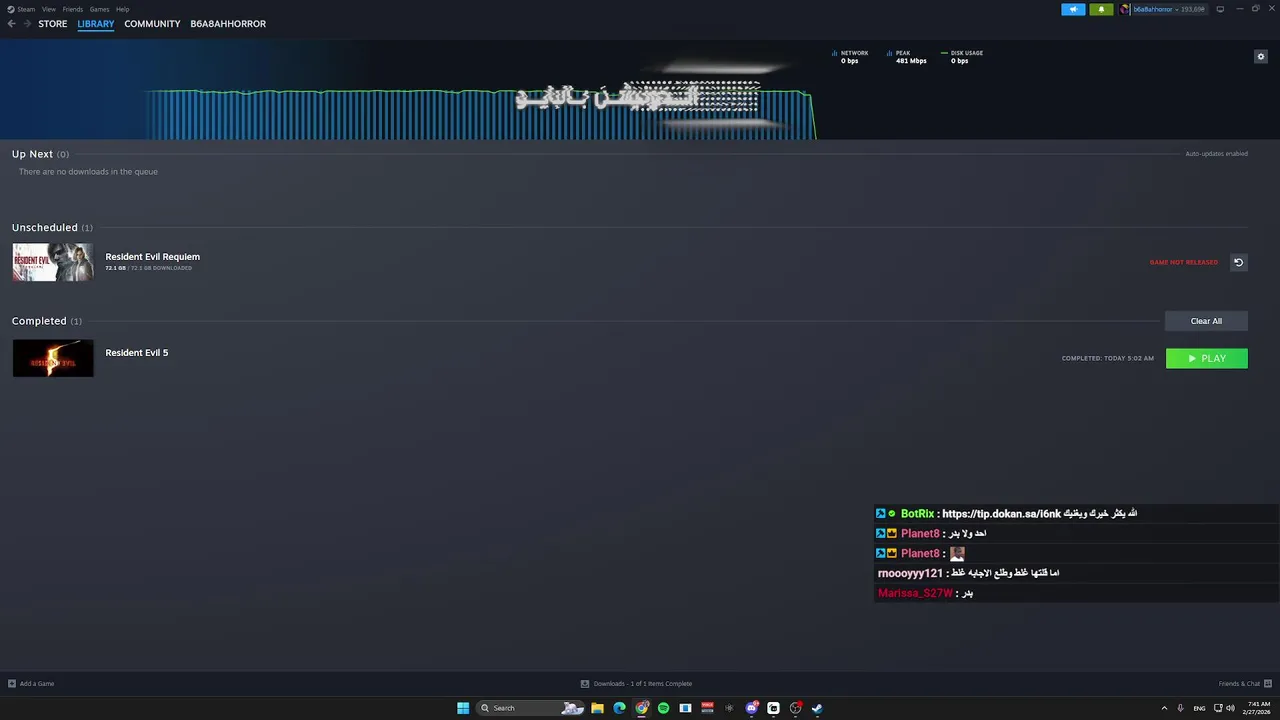
Task: Click the blue announcements megaphone button
Action: pyautogui.click(x=1073, y=9)
